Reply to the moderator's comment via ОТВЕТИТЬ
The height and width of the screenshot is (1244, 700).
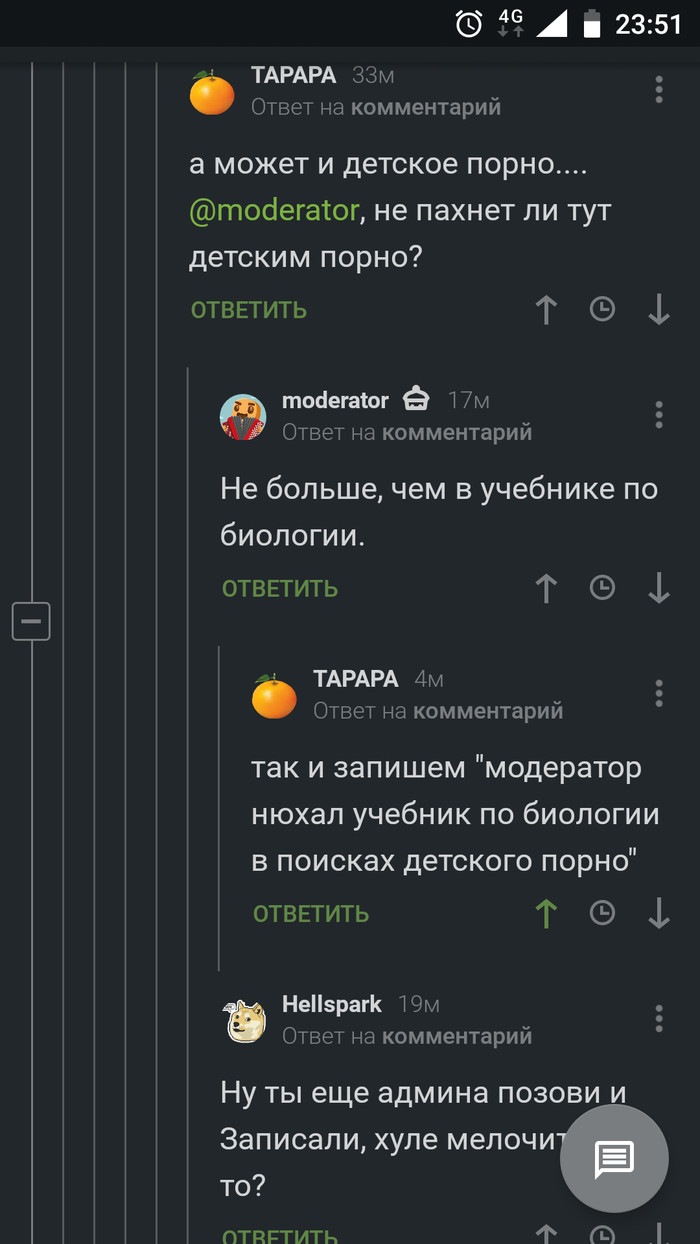(x=280, y=589)
